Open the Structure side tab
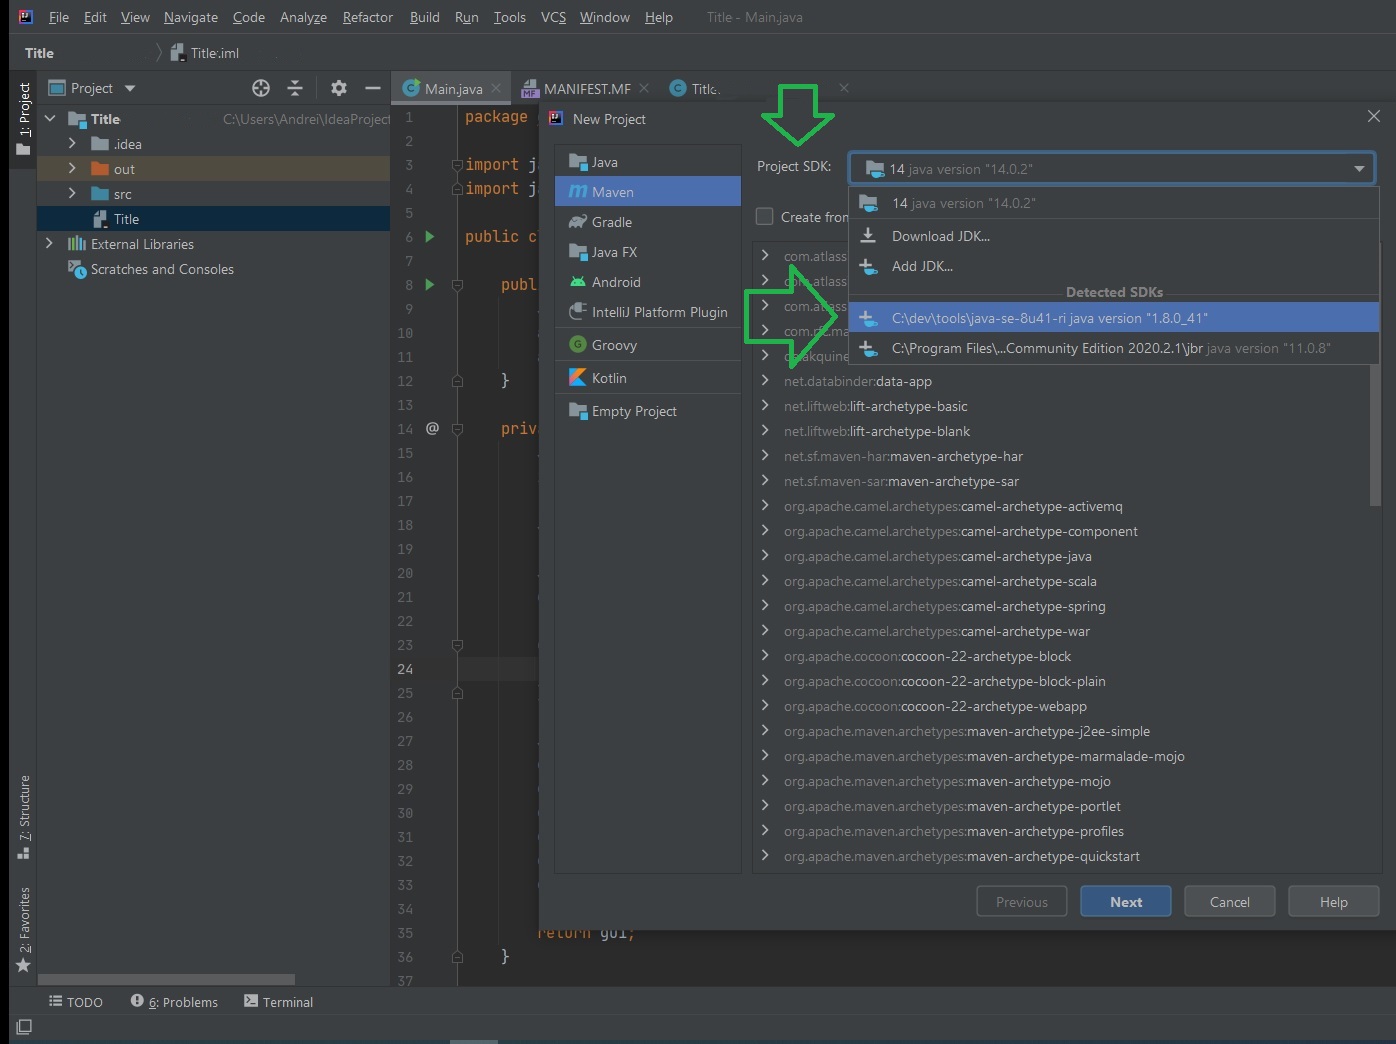1396x1044 pixels. pyautogui.click(x=24, y=817)
